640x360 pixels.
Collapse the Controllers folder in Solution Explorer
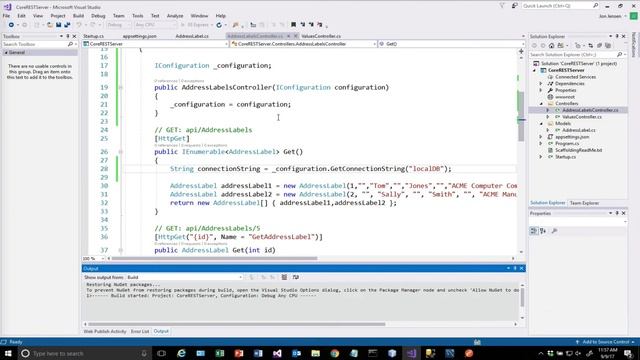pyautogui.click(x=541, y=104)
